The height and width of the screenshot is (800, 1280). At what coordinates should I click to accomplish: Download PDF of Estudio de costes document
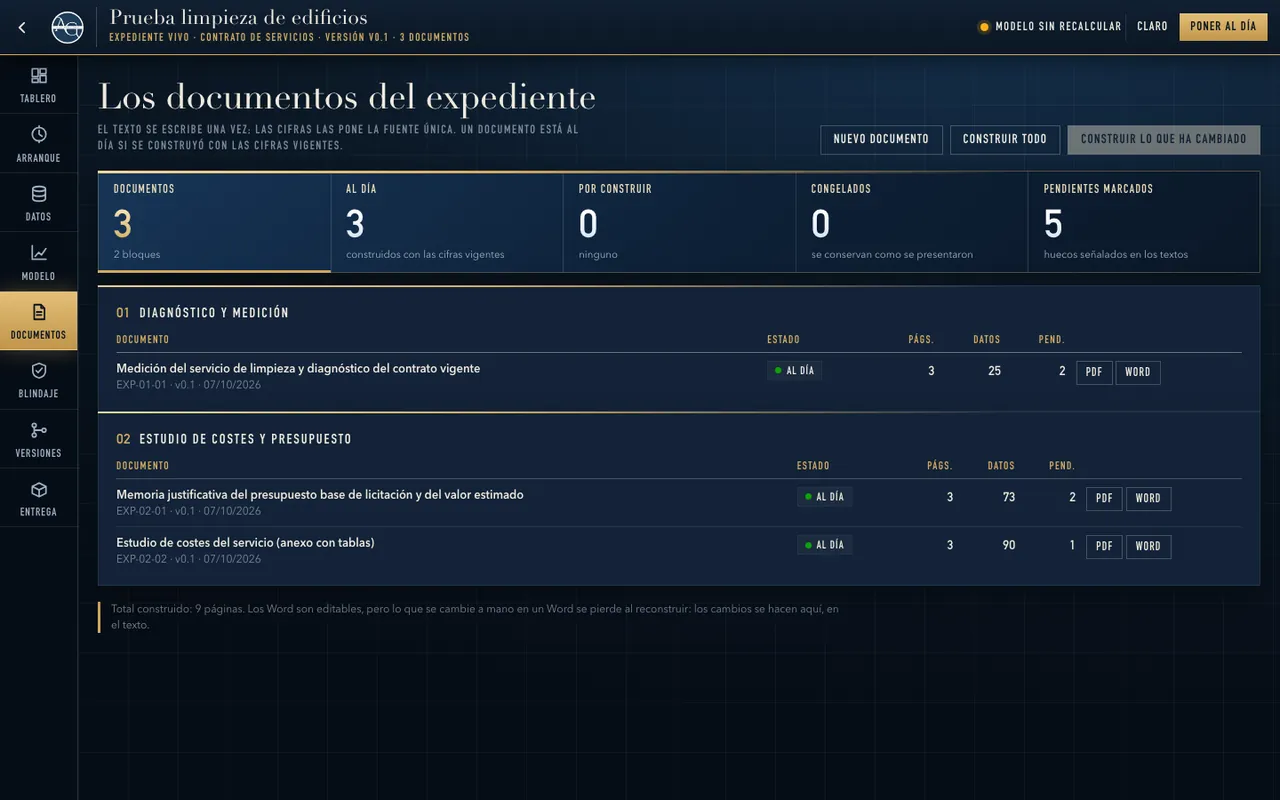[x=1104, y=546]
